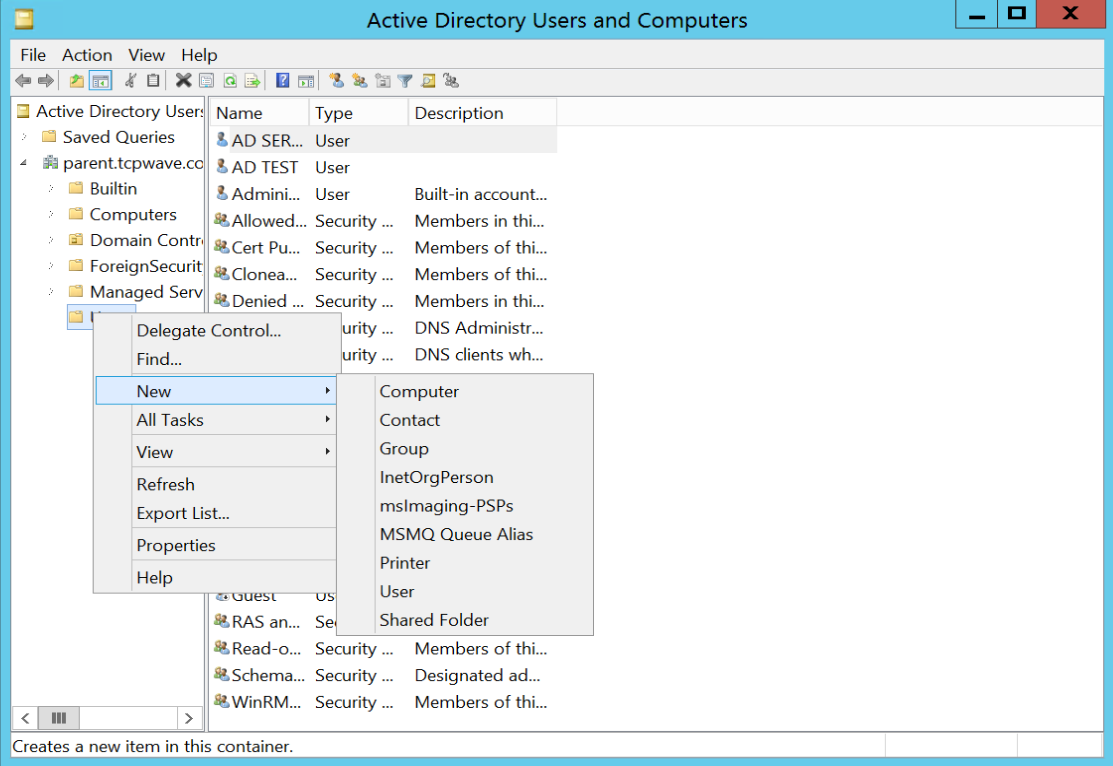Click tree pane scrollbar left arrow

25,718
